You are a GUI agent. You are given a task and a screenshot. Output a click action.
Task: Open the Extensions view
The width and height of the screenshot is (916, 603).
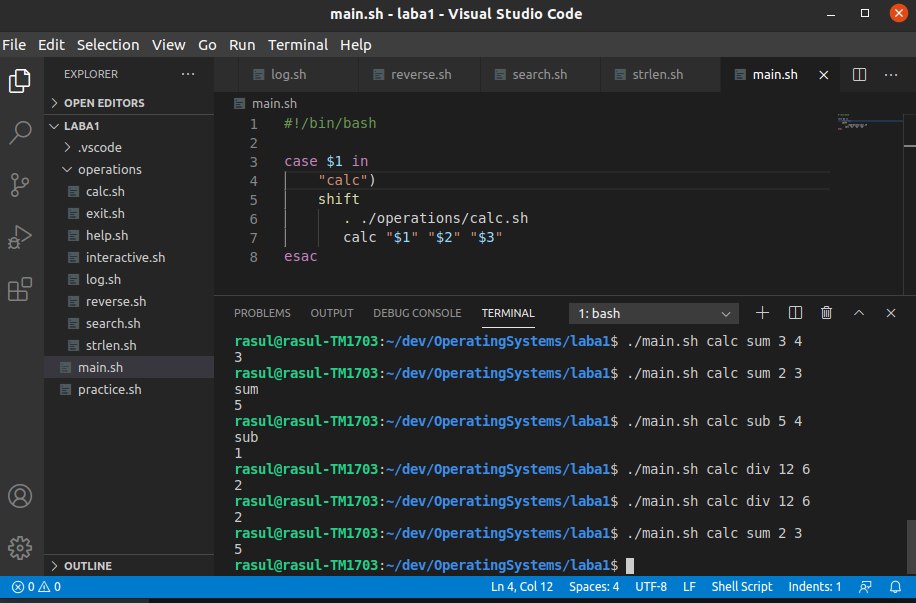coord(20,289)
